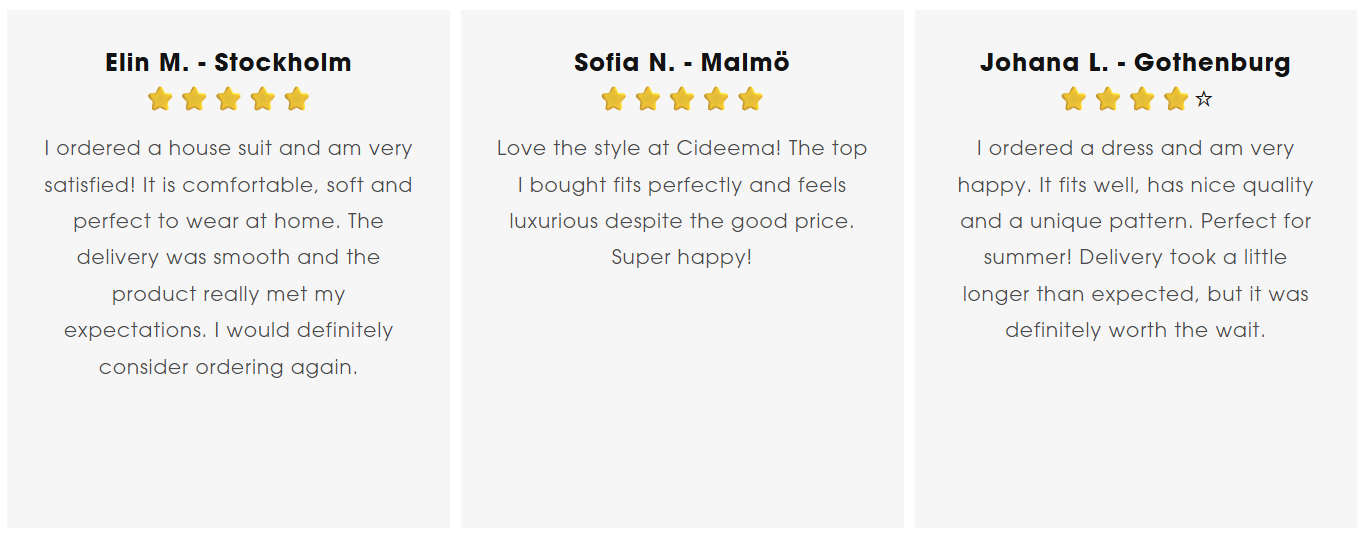
Task: Click the fifth star in Elin M.'s rating
Action: [296, 99]
